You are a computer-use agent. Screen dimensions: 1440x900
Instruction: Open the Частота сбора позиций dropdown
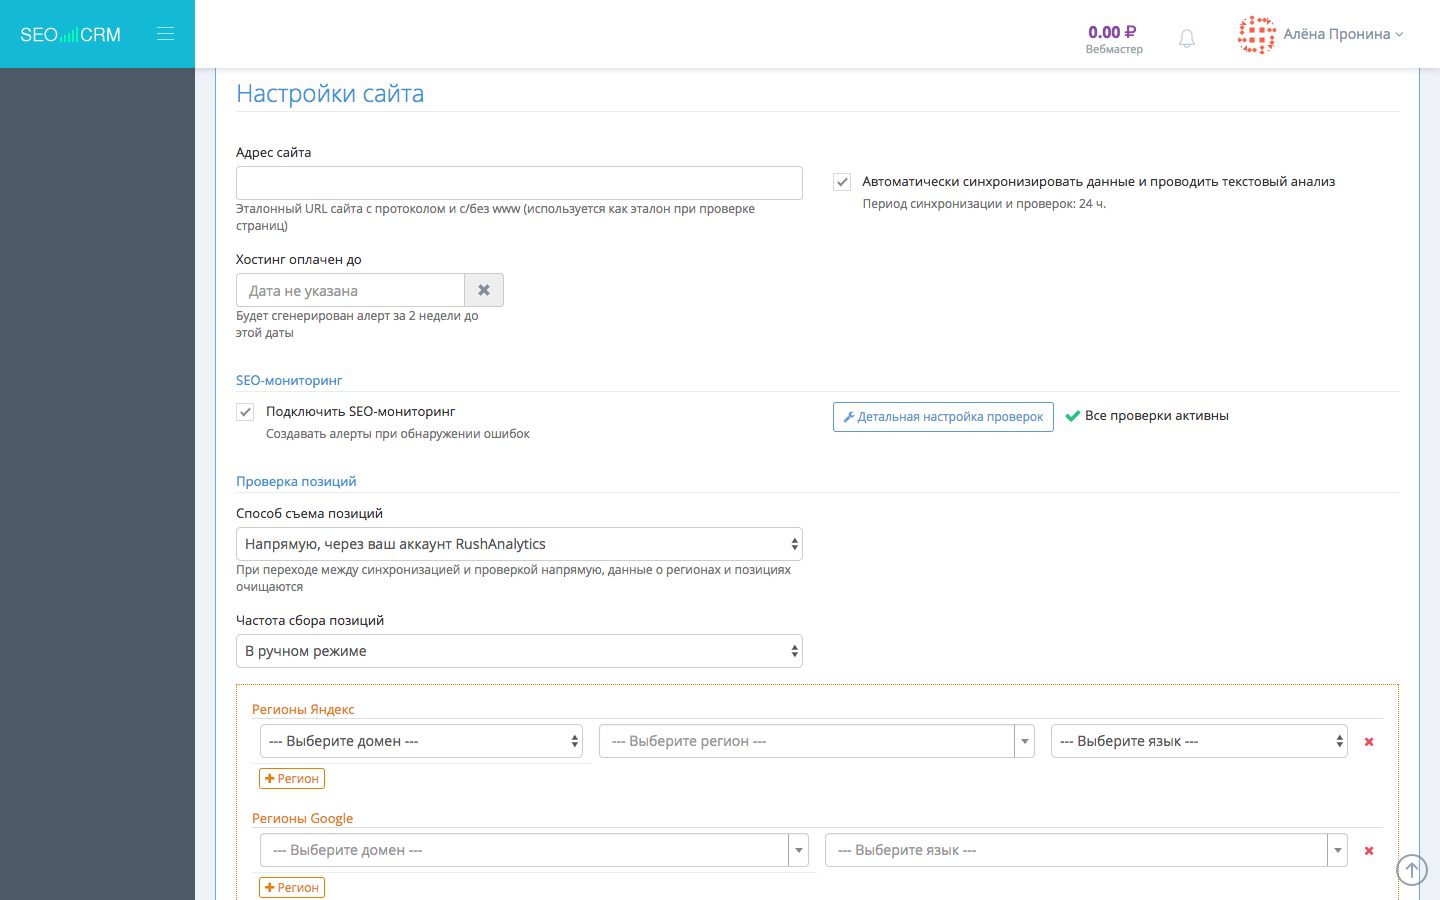[x=518, y=650]
